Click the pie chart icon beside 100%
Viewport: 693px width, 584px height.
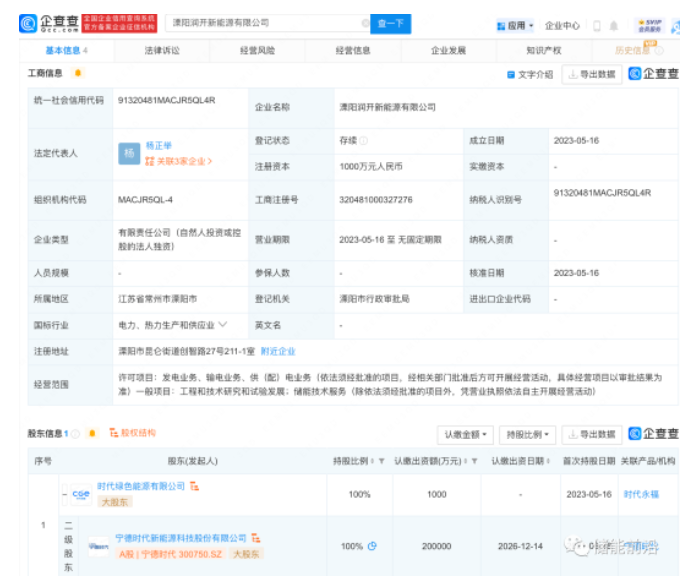coord(372,546)
